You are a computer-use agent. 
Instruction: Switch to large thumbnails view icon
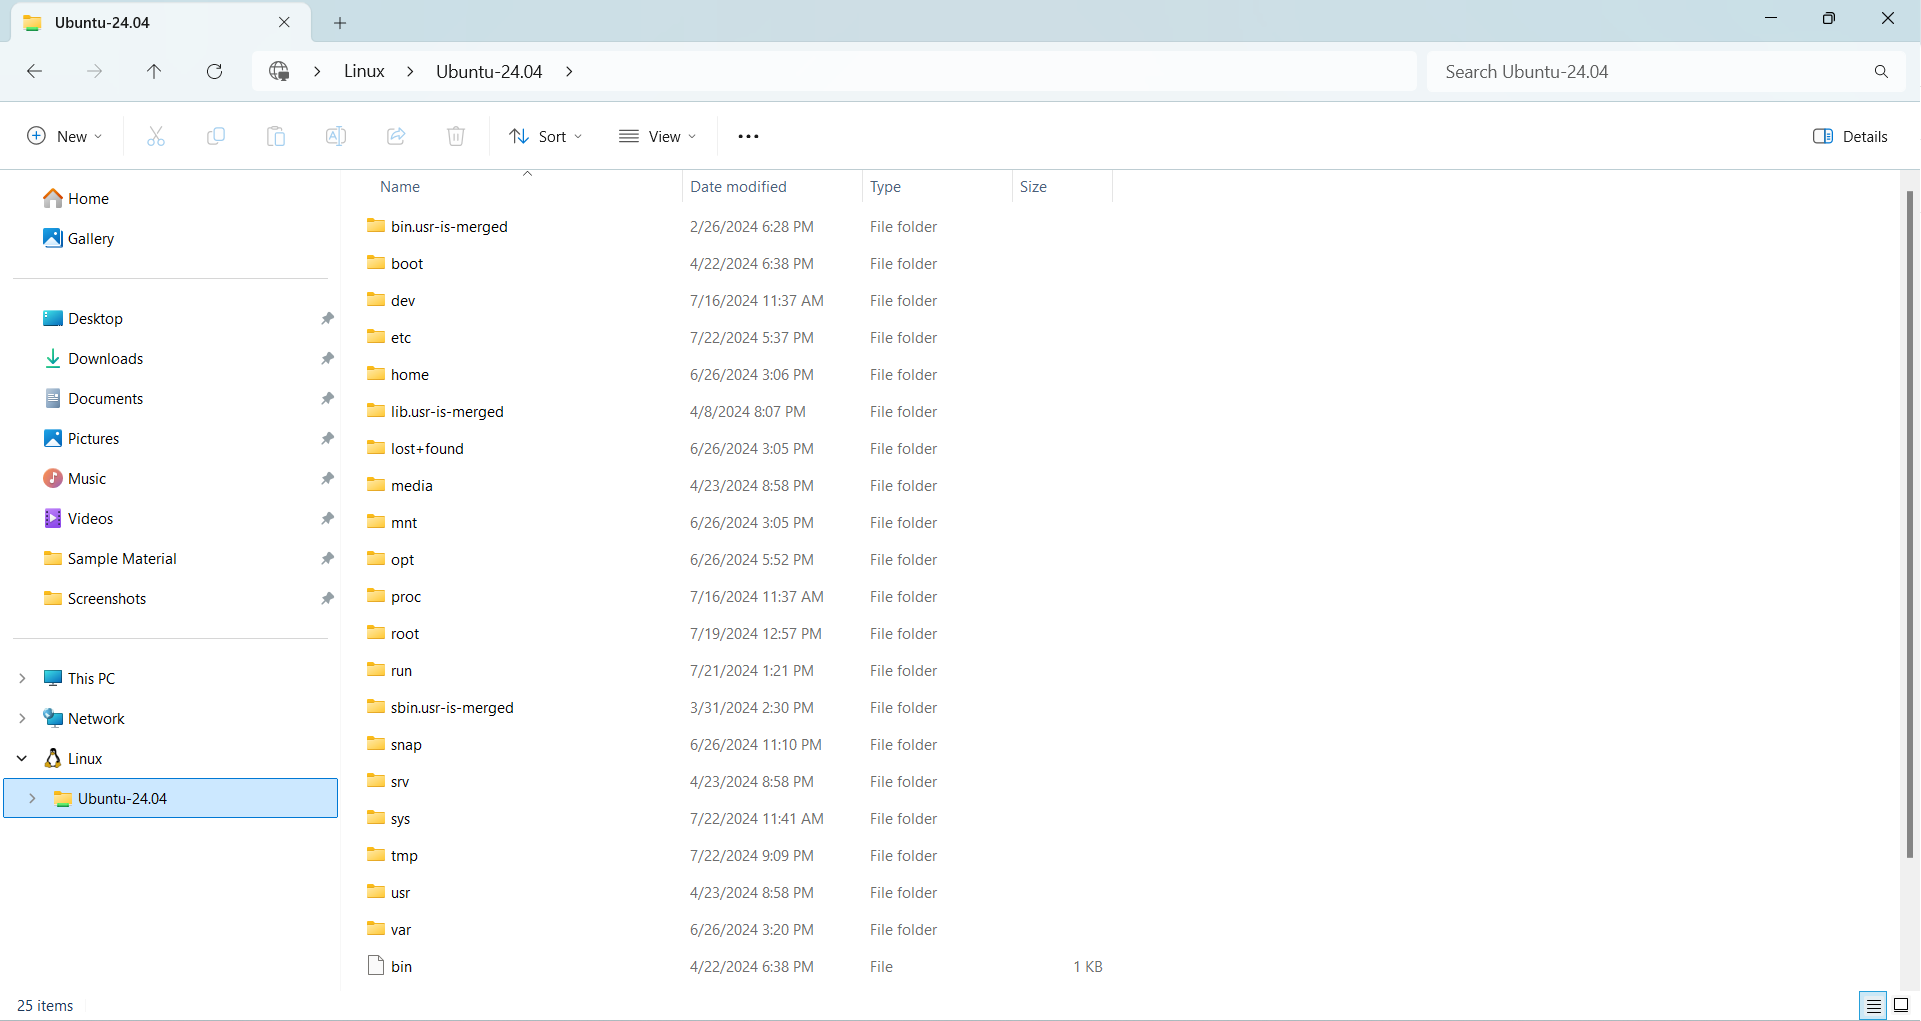click(x=1901, y=1006)
